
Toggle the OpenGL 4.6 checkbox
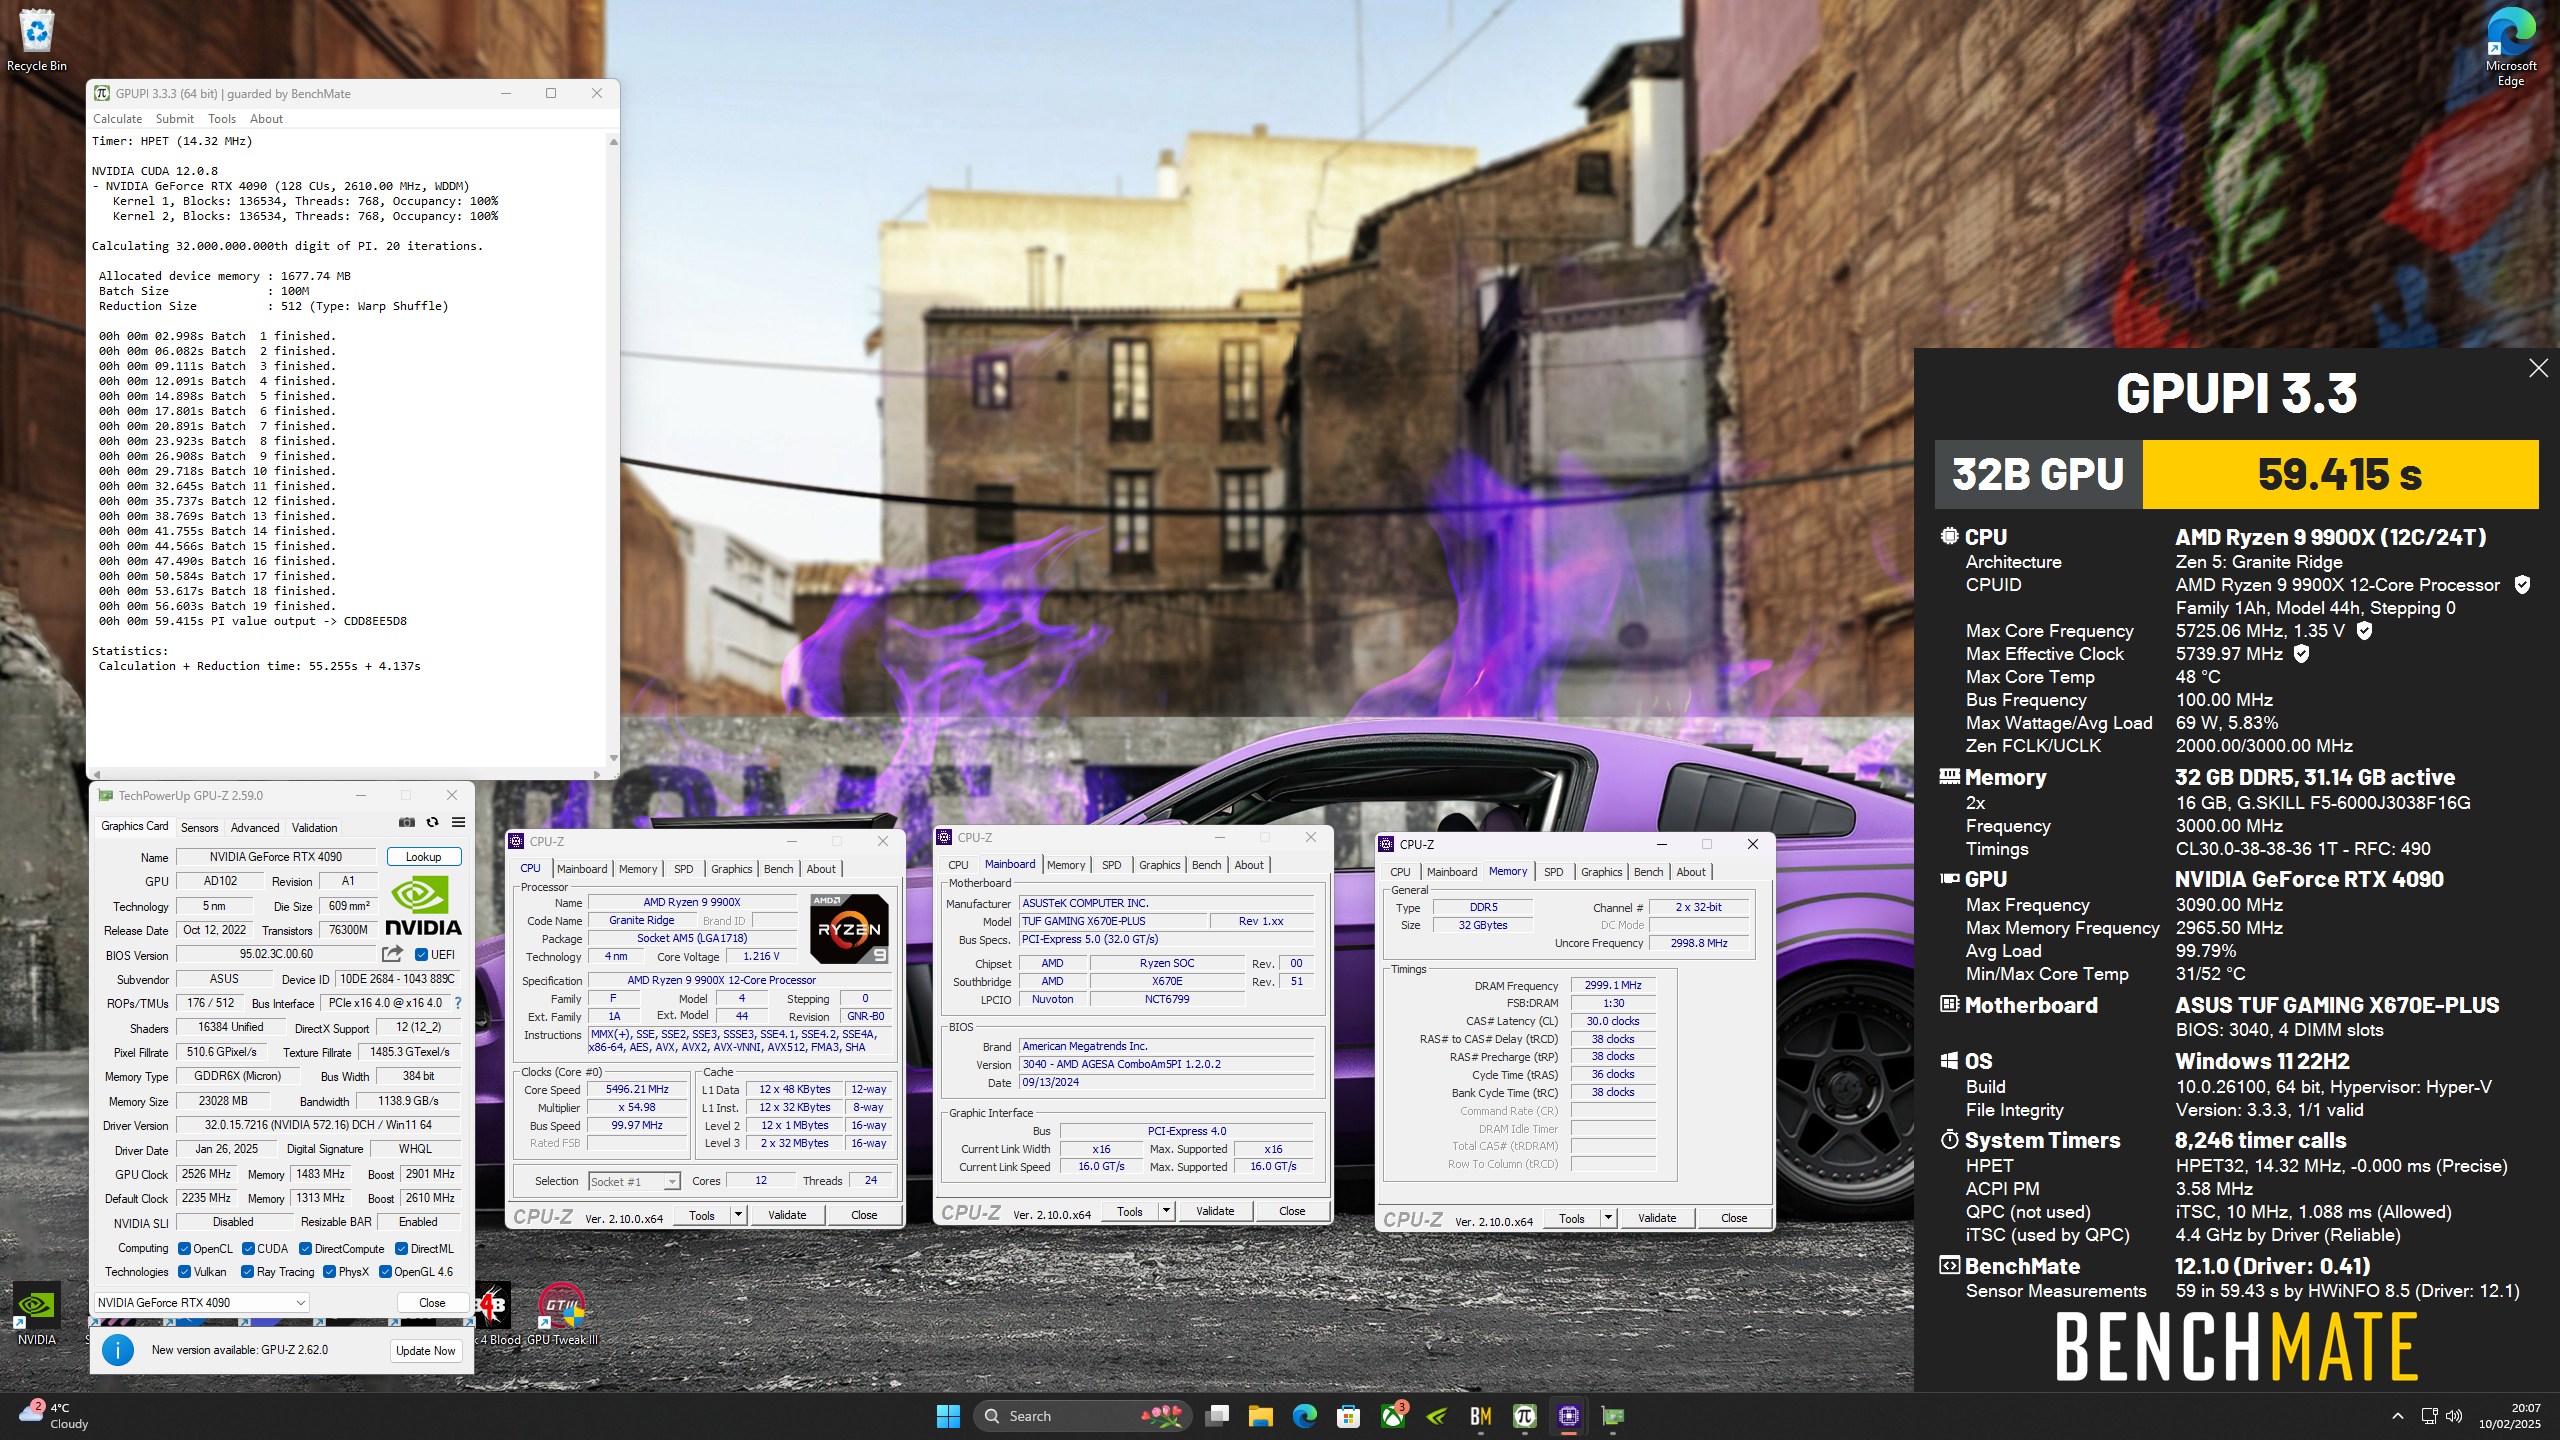(385, 1272)
